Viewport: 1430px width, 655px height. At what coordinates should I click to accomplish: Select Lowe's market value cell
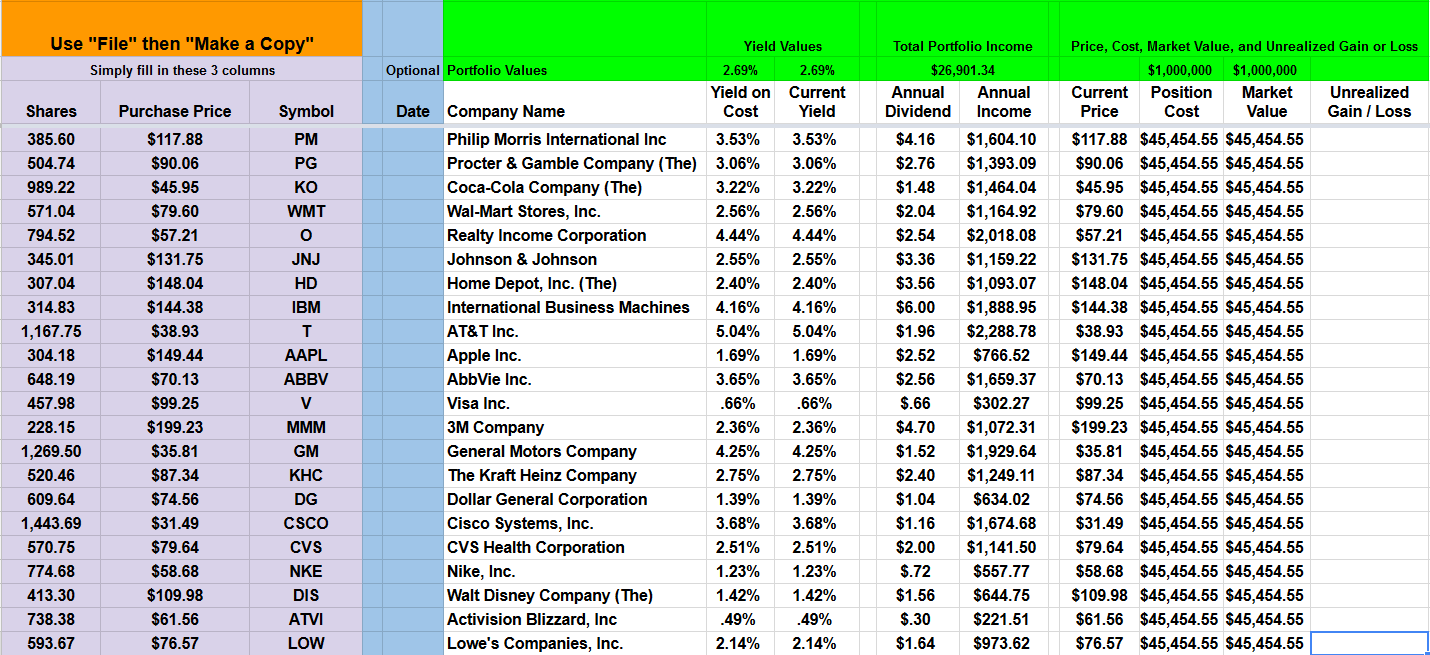pos(1266,643)
